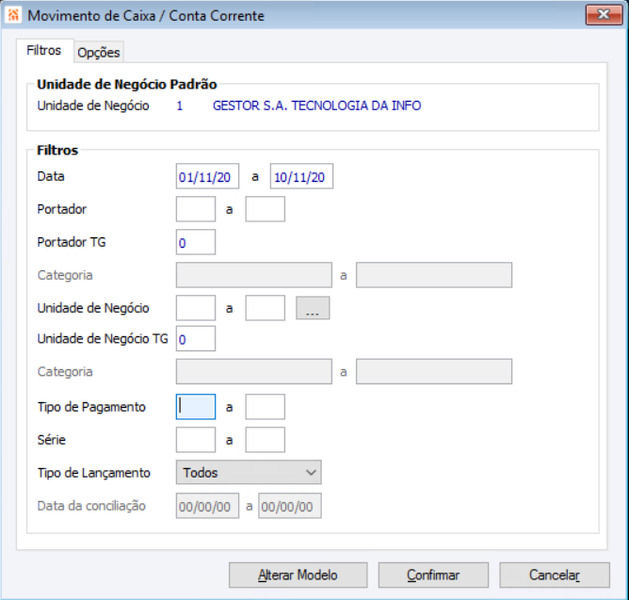Focus the second Portador range field
The width and height of the screenshot is (629, 600).
pyautogui.click(x=265, y=209)
